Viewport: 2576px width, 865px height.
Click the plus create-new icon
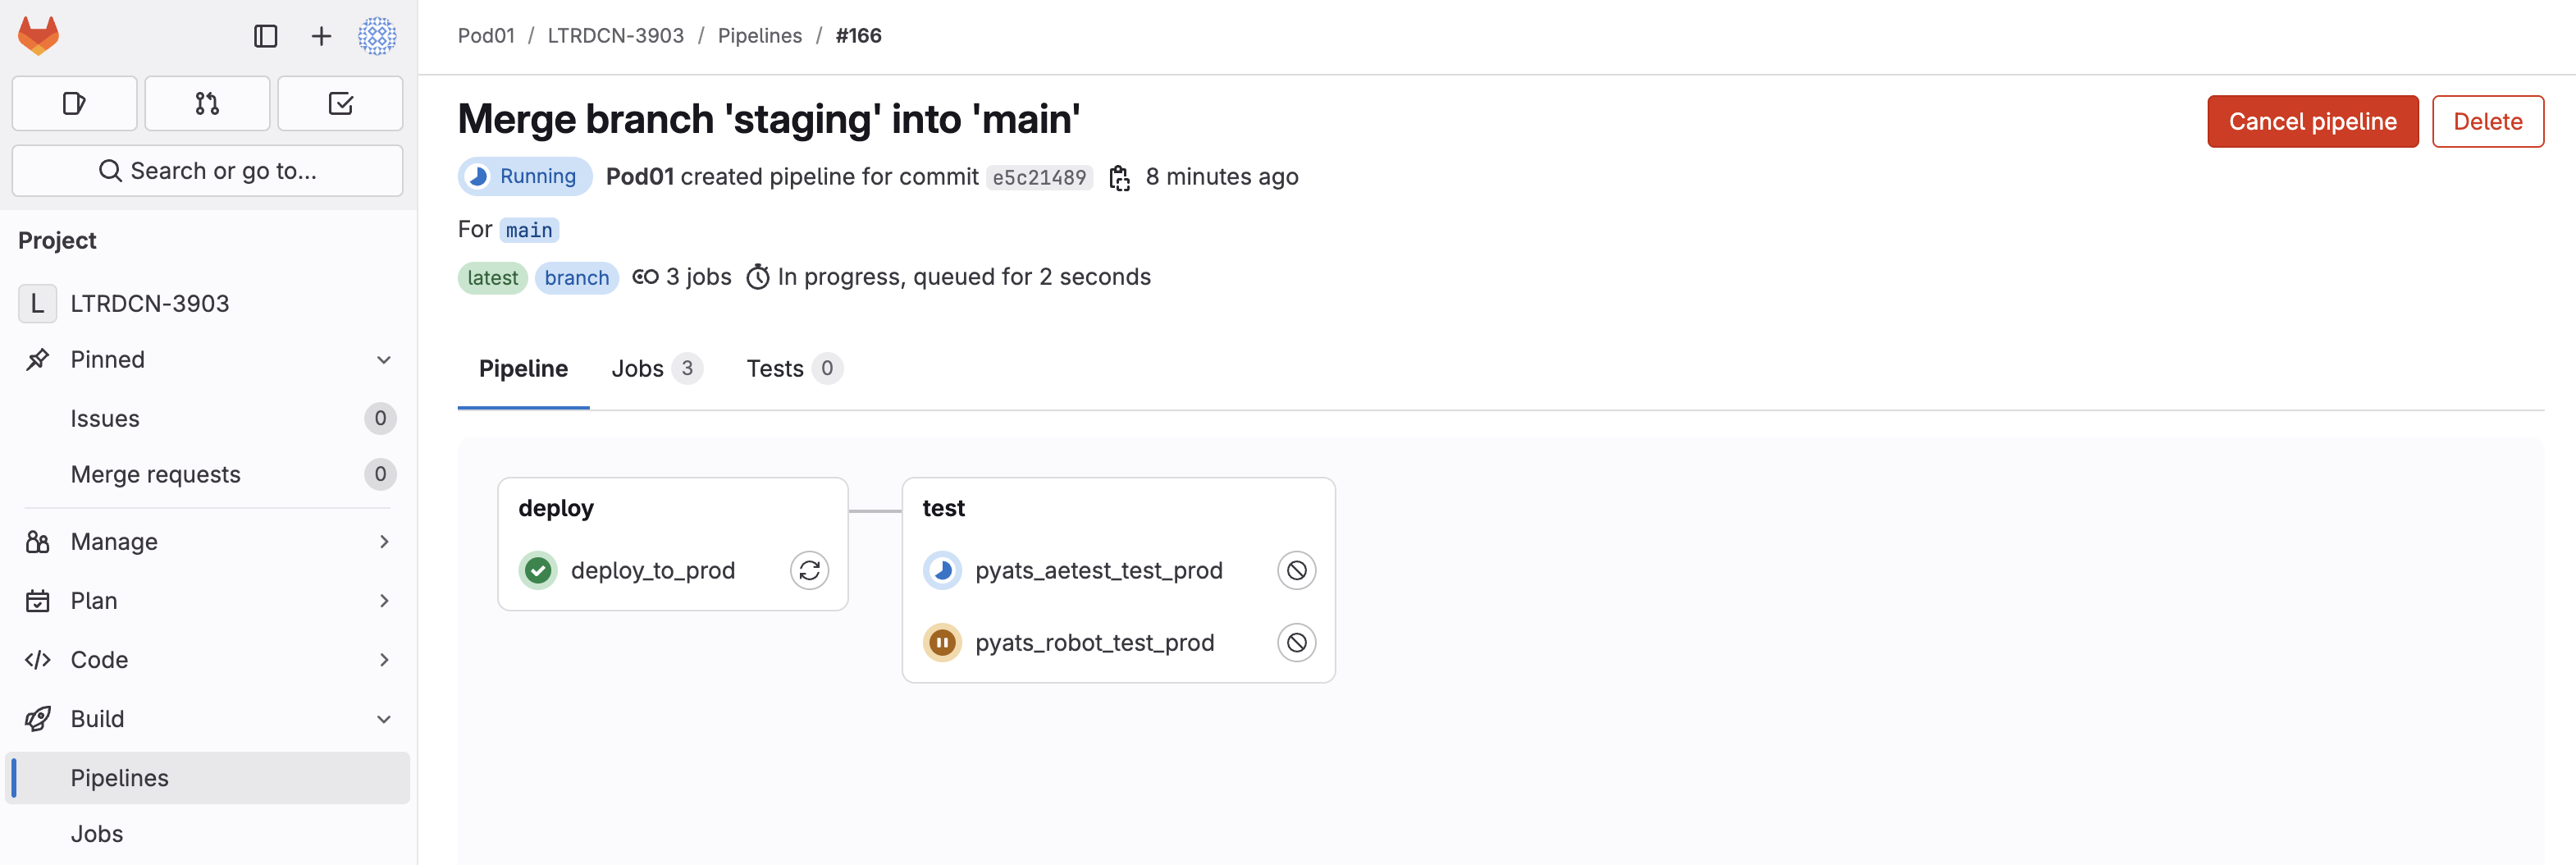321,37
